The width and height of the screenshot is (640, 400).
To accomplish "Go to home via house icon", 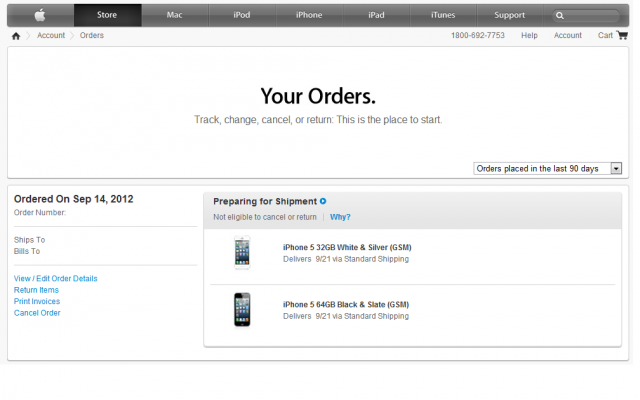I will 16,36.
